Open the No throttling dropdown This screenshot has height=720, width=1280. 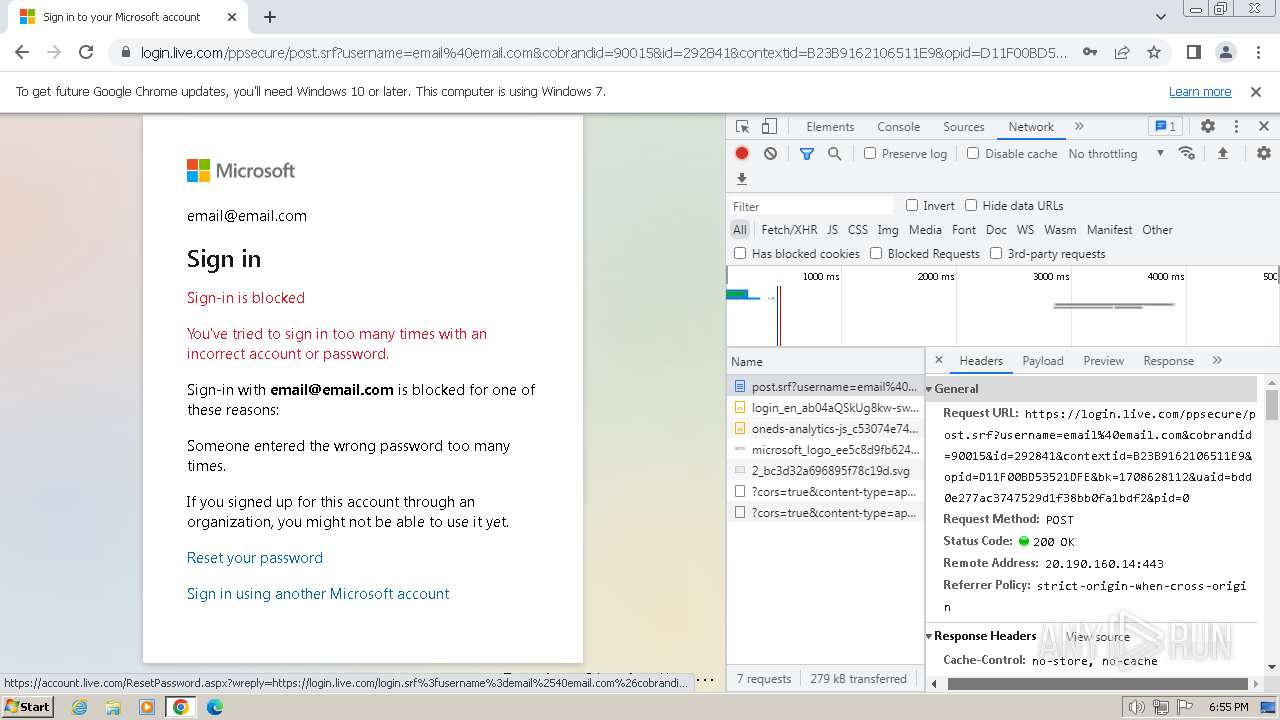pos(1116,154)
